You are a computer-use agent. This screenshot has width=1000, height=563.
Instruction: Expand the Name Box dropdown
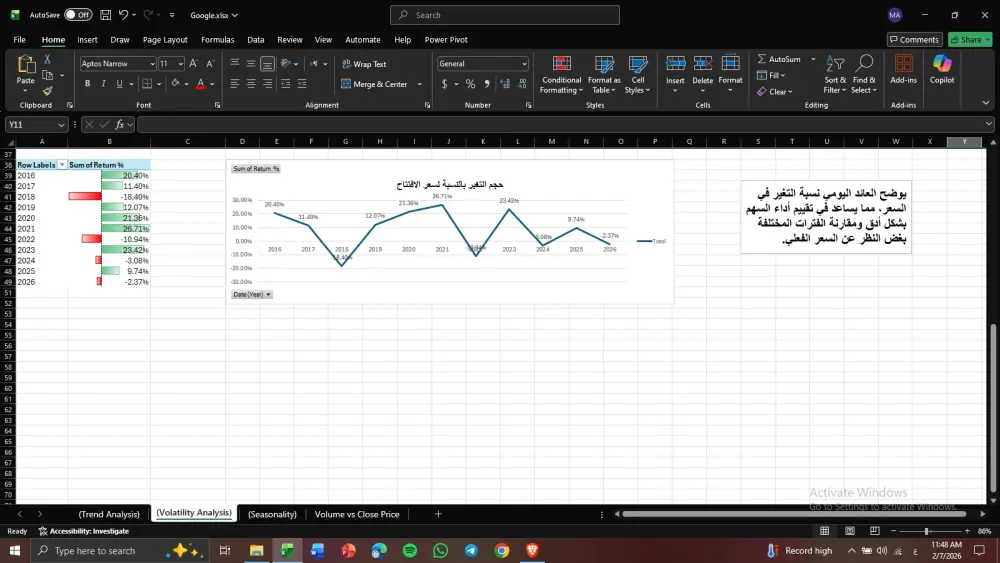pyautogui.click(x=61, y=125)
